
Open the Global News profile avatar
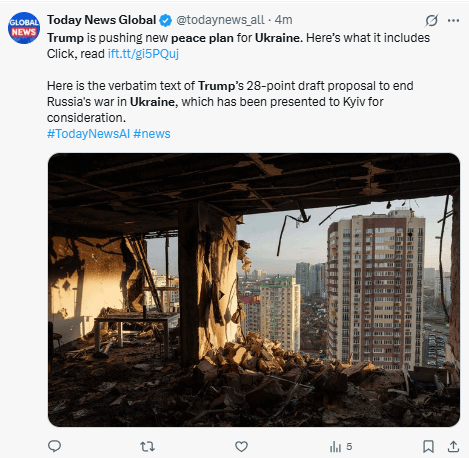point(24,28)
